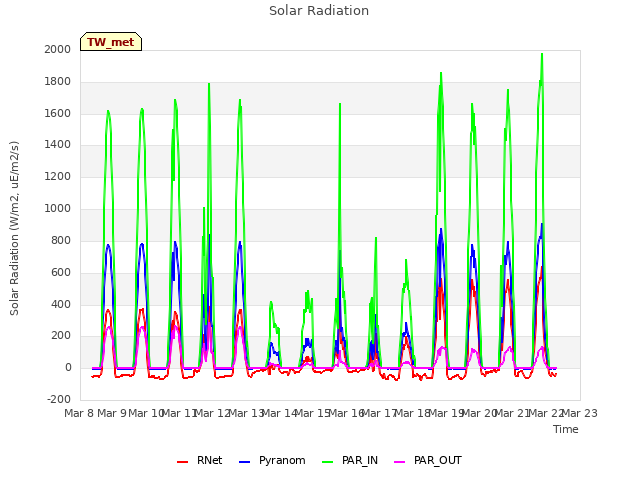Click the -200 y-axis tick label

point(59,400)
